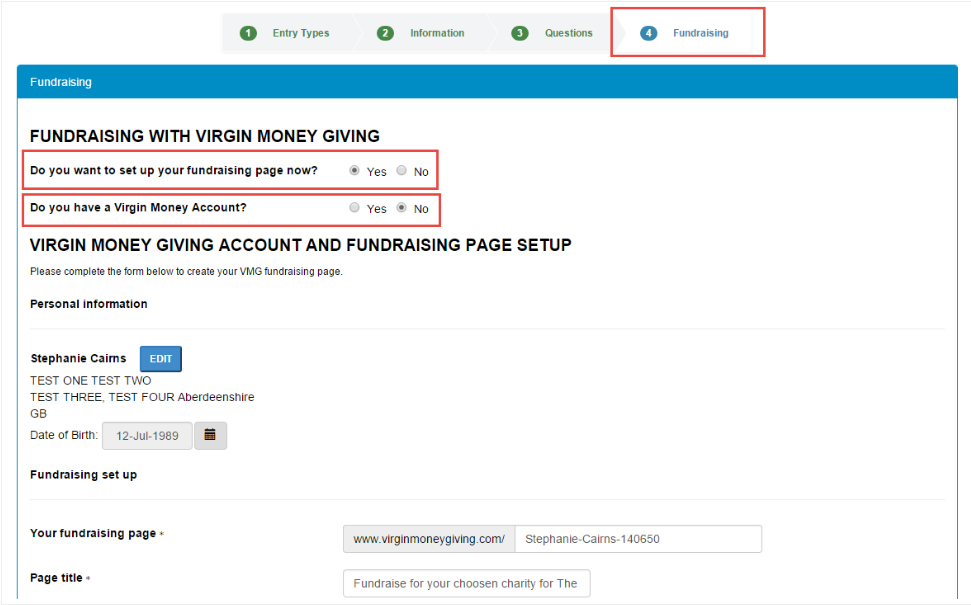This screenshot has height=605, width=971.
Task: Click the step 3 number circle
Action: pyautogui.click(x=520, y=33)
